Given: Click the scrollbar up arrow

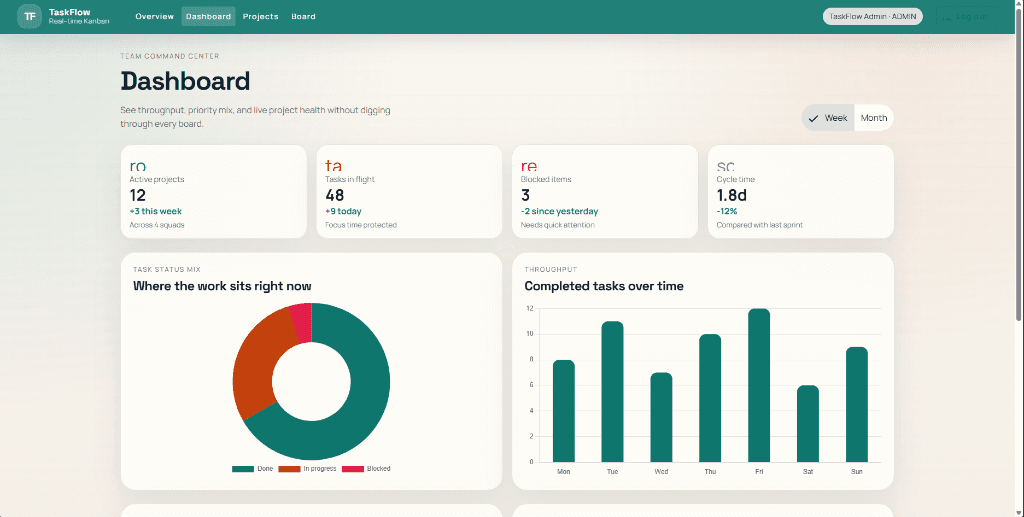Looking at the screenshot, I should tap(1019, 4).
